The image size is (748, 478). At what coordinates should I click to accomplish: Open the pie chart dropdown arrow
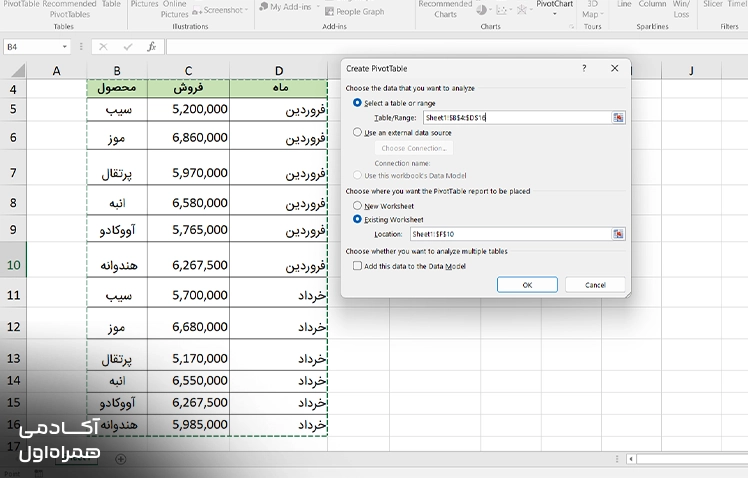[x=490, y=10]
